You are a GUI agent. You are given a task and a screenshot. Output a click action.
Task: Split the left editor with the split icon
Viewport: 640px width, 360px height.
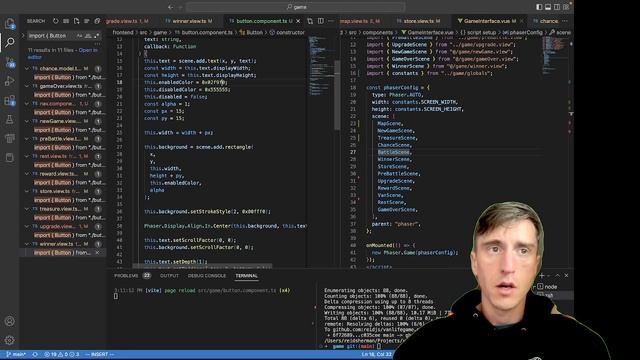[321, 21]
